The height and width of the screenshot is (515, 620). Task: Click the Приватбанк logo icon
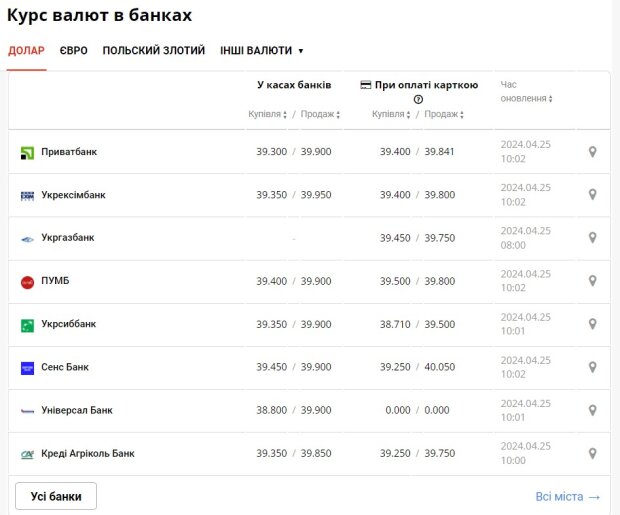coord(27,153)
